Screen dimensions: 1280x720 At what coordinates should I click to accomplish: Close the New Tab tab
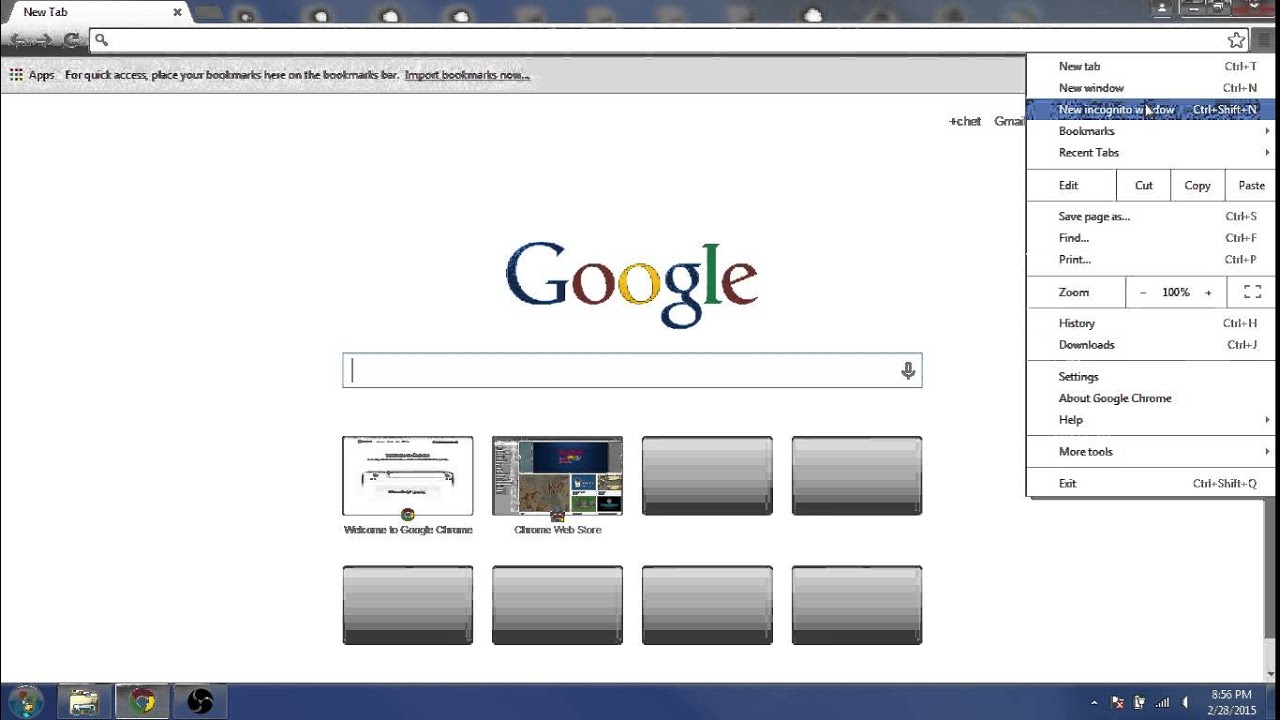click(178, 12)
